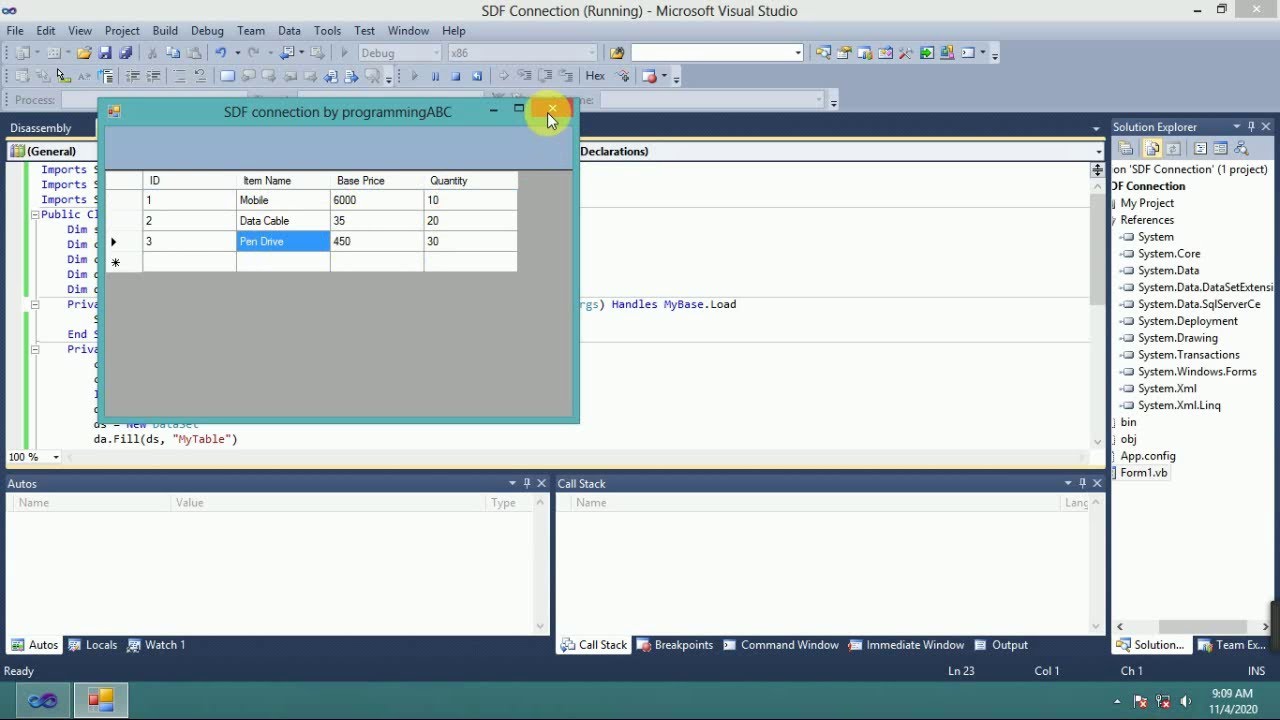The width and height of the screenshot is (1280, 720).
Task: Toggle Hex display button
Action: [595, 76]
